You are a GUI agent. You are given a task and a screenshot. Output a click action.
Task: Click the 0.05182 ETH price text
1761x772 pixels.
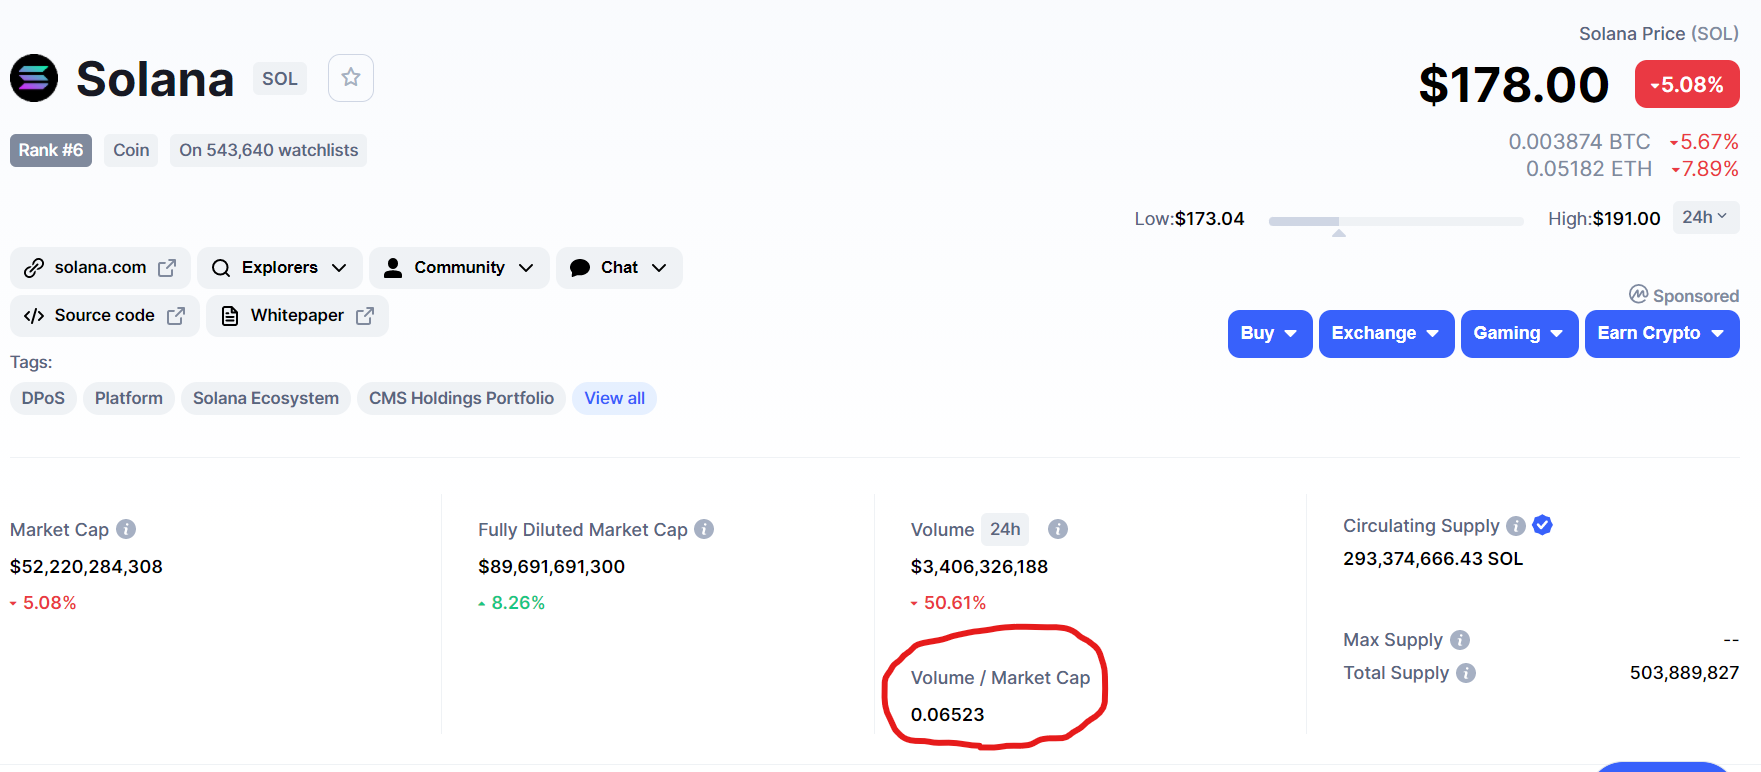point(1588,169)
